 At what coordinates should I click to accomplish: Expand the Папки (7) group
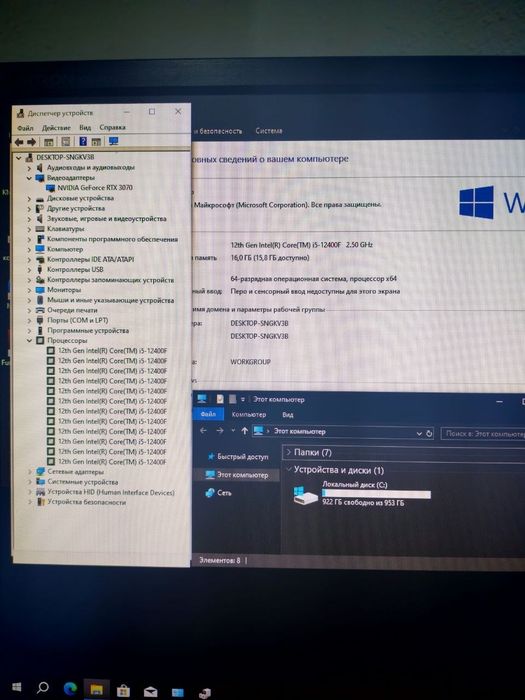click(x=288, y=452)
